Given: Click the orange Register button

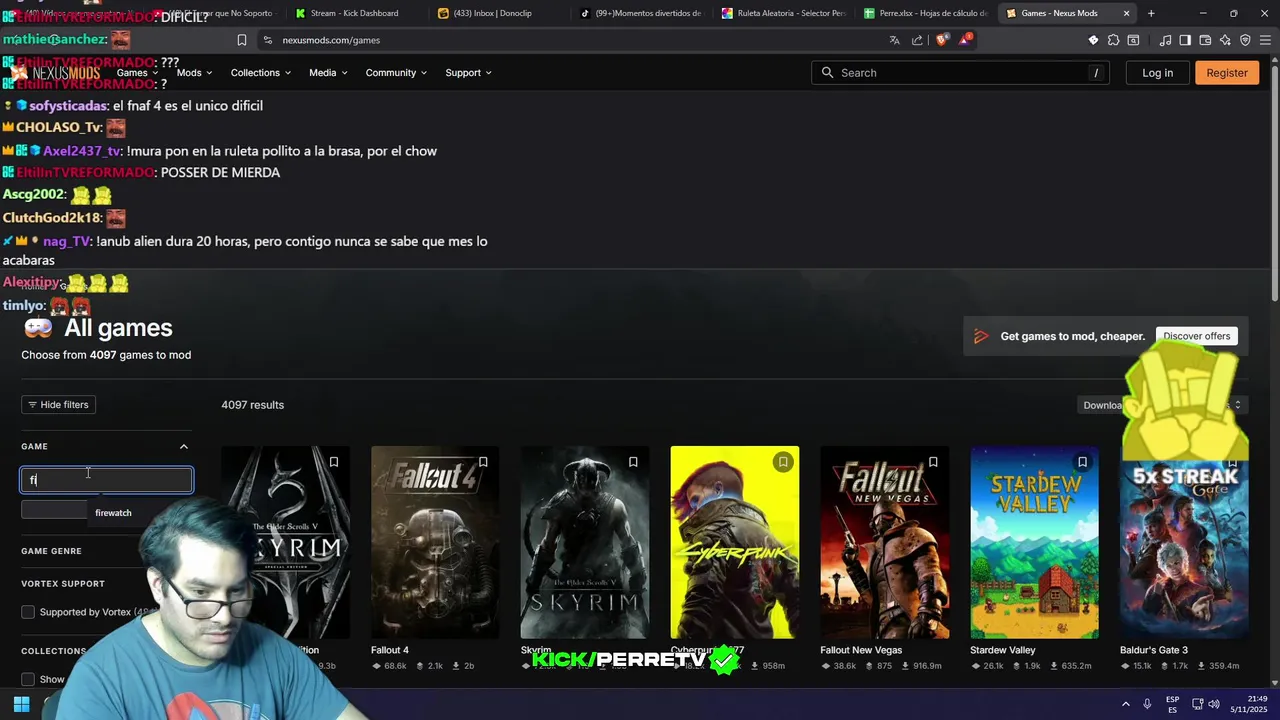Looking at the screenshot, I should pyautogui.click(x=1227, y=72).
